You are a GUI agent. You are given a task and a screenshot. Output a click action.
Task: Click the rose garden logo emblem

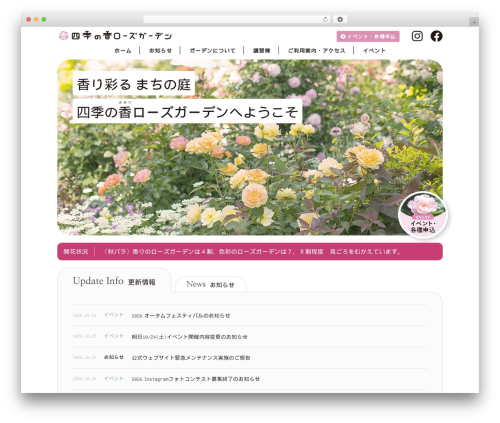63,36
